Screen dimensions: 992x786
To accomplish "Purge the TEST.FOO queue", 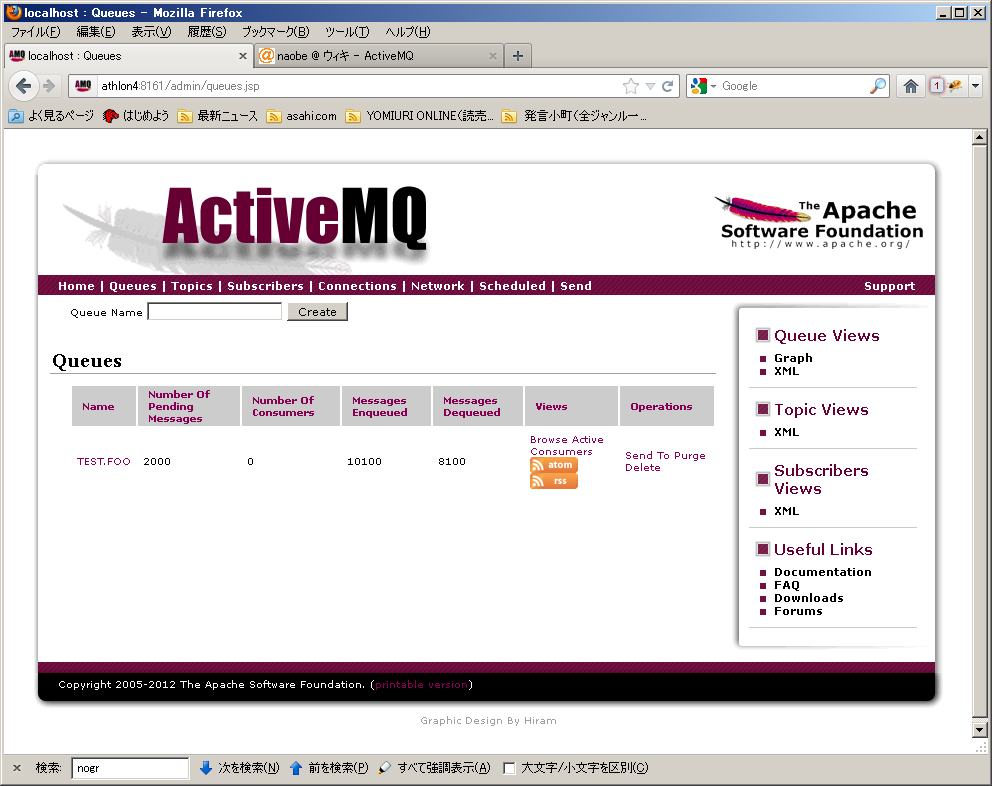I will (690, 456).
